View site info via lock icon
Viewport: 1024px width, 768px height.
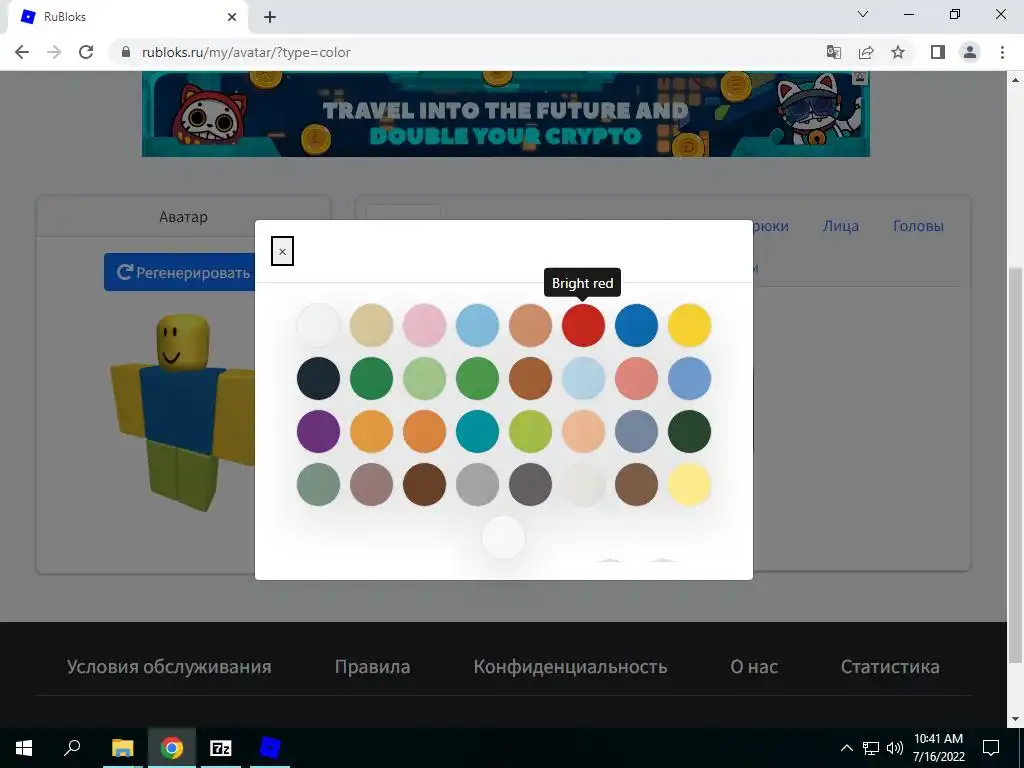pos(126,52)
